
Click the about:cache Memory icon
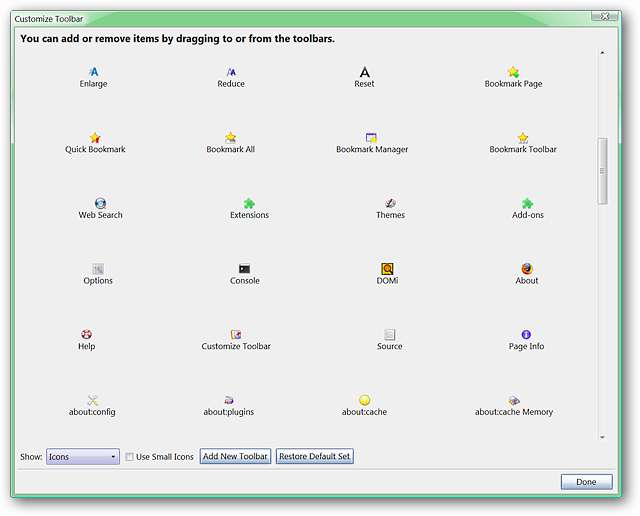click(x=514, y=400)
